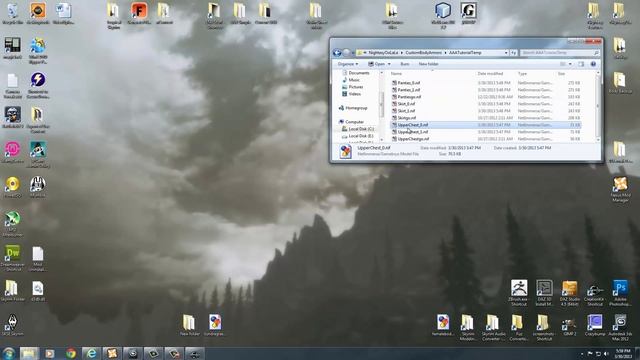Launch Dreamweaver shortcut on the desktop

click(12, 258)
